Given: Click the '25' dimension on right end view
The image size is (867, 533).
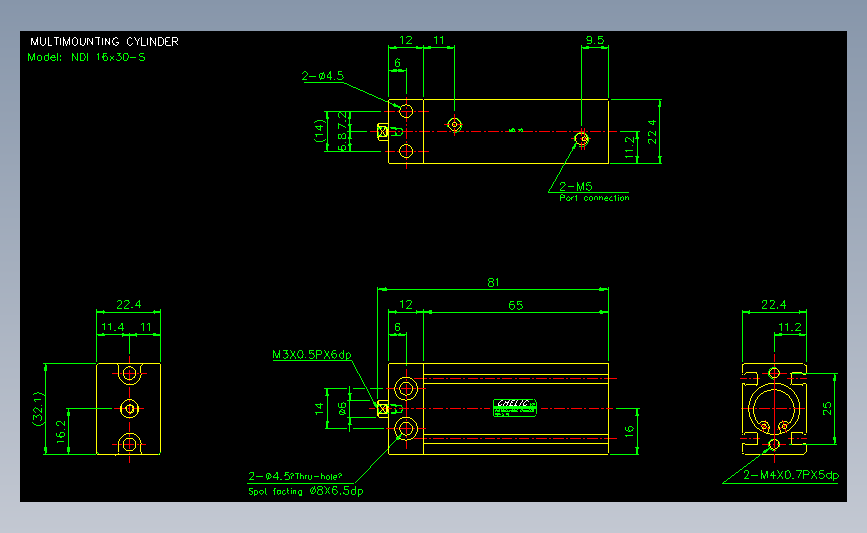Looking at the screenshot, I should [x=827, y=409].
